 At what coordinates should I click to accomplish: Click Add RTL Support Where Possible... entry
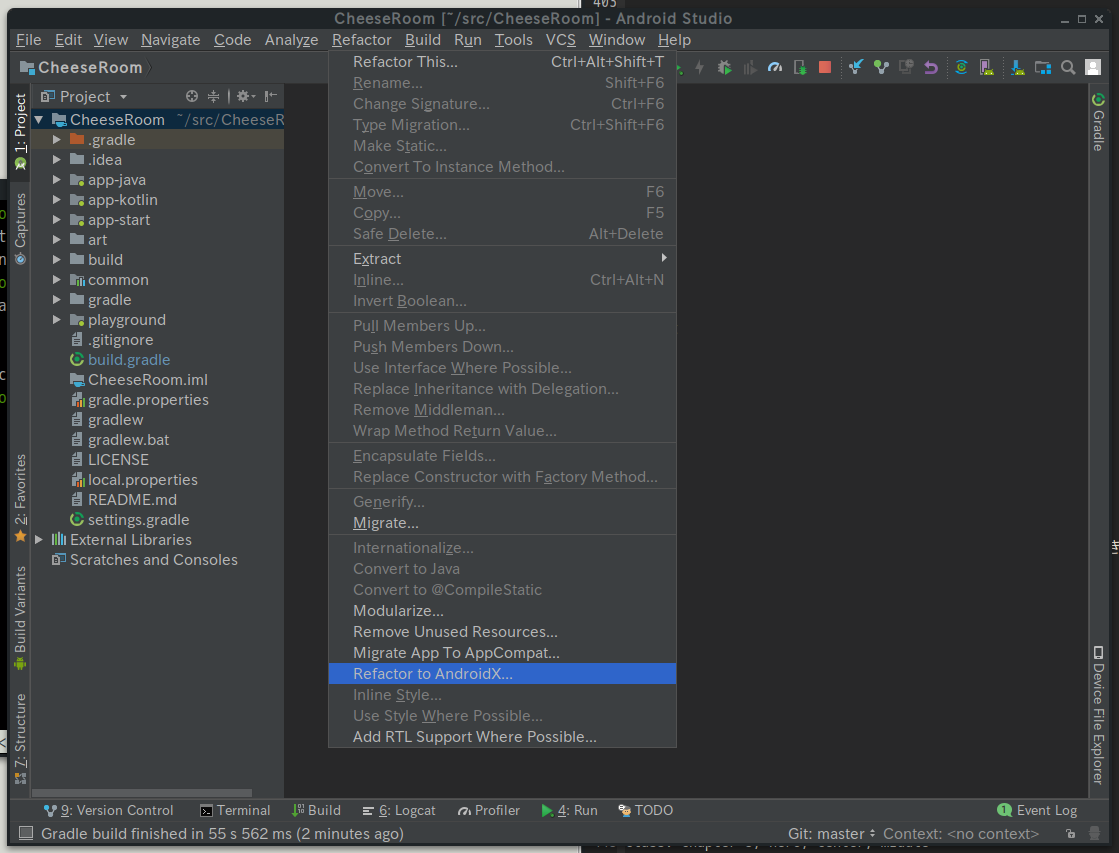point(502,737)
